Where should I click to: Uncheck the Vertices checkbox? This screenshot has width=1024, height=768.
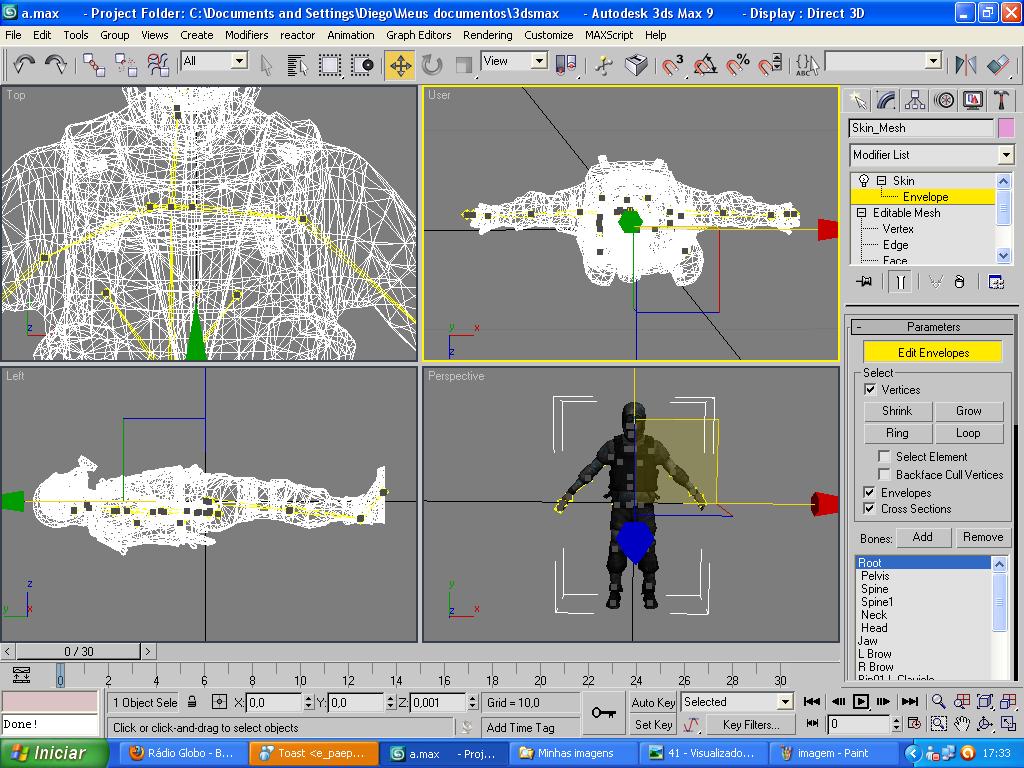click(870, 390)
